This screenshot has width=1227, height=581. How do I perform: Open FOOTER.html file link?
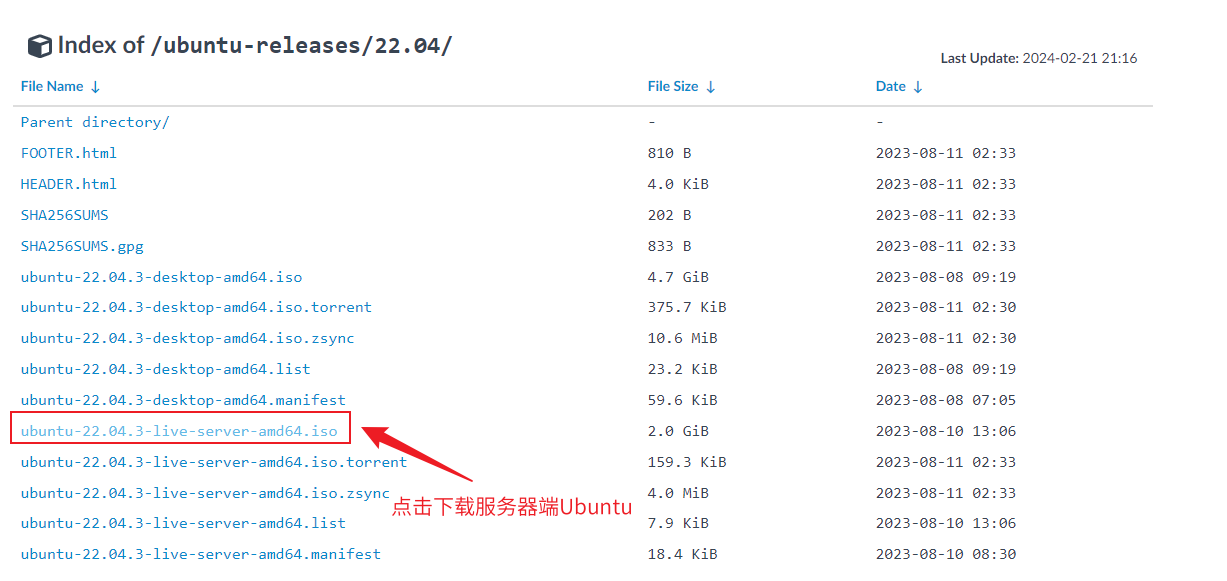tap(68, 153)
